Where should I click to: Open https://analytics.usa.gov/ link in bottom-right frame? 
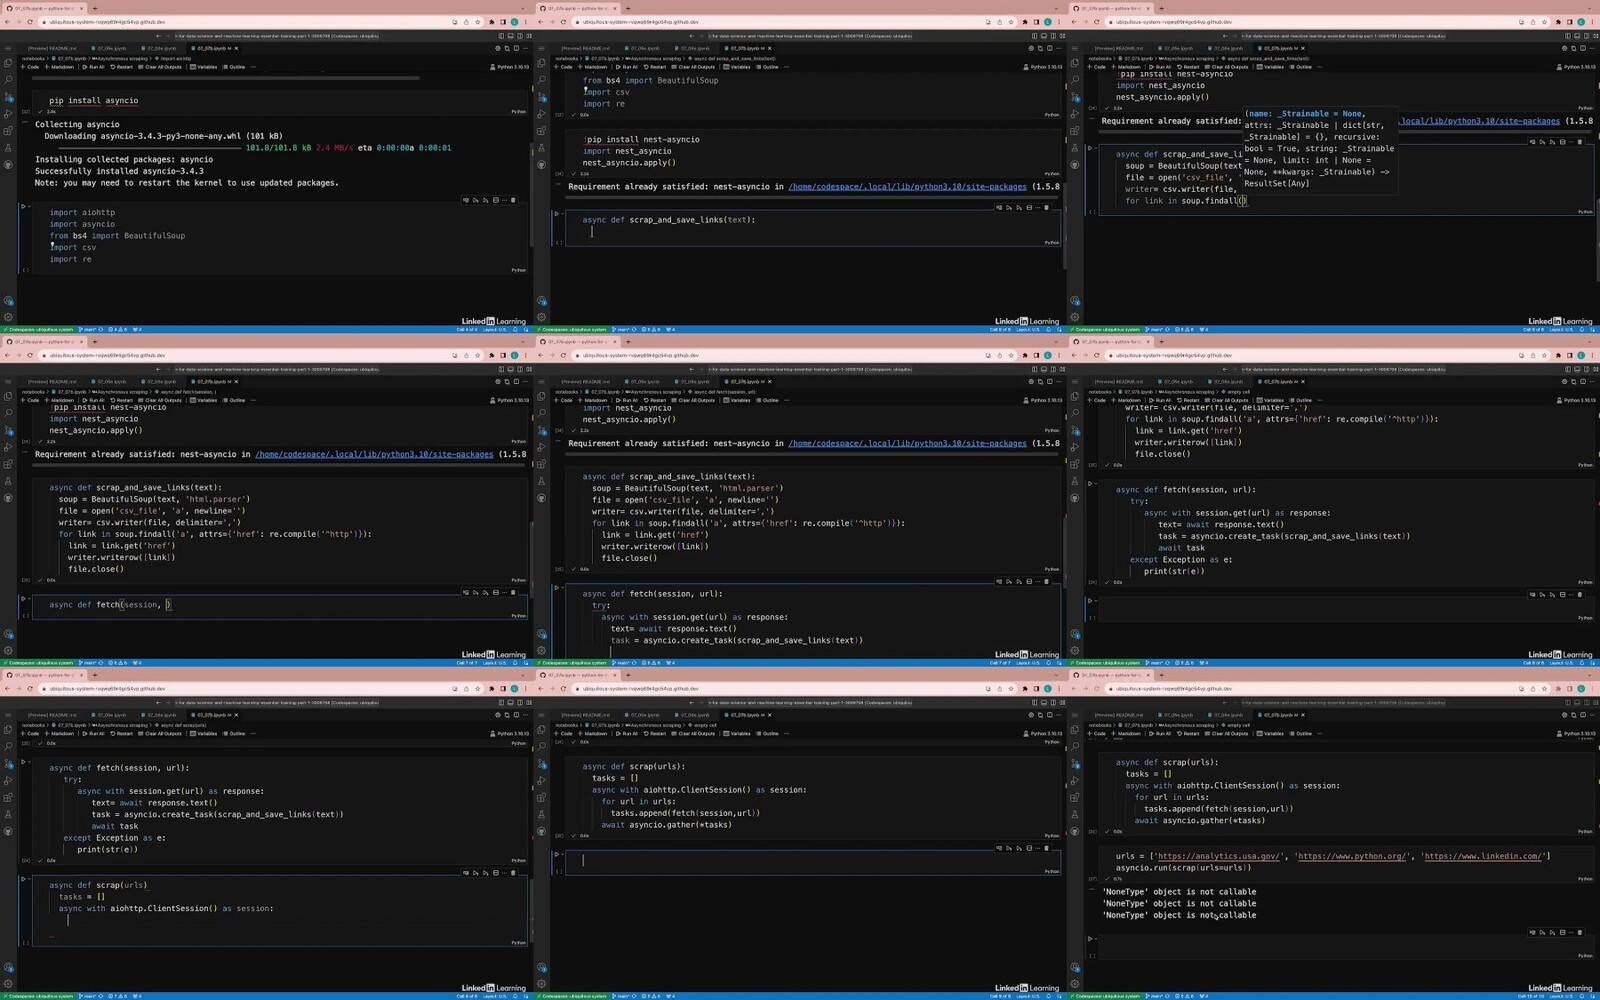(1218, 856)
